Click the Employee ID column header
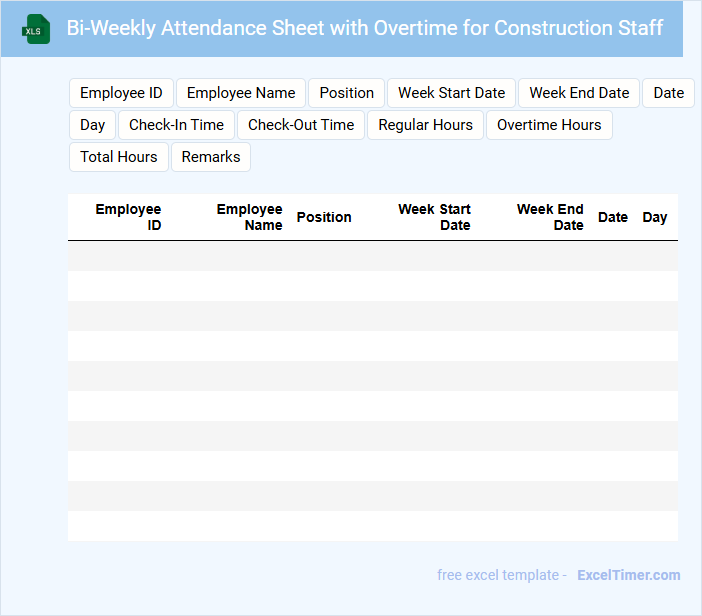The height and width of the screenshot is (616, 702). pyautogui.click(x=128, y=217)
